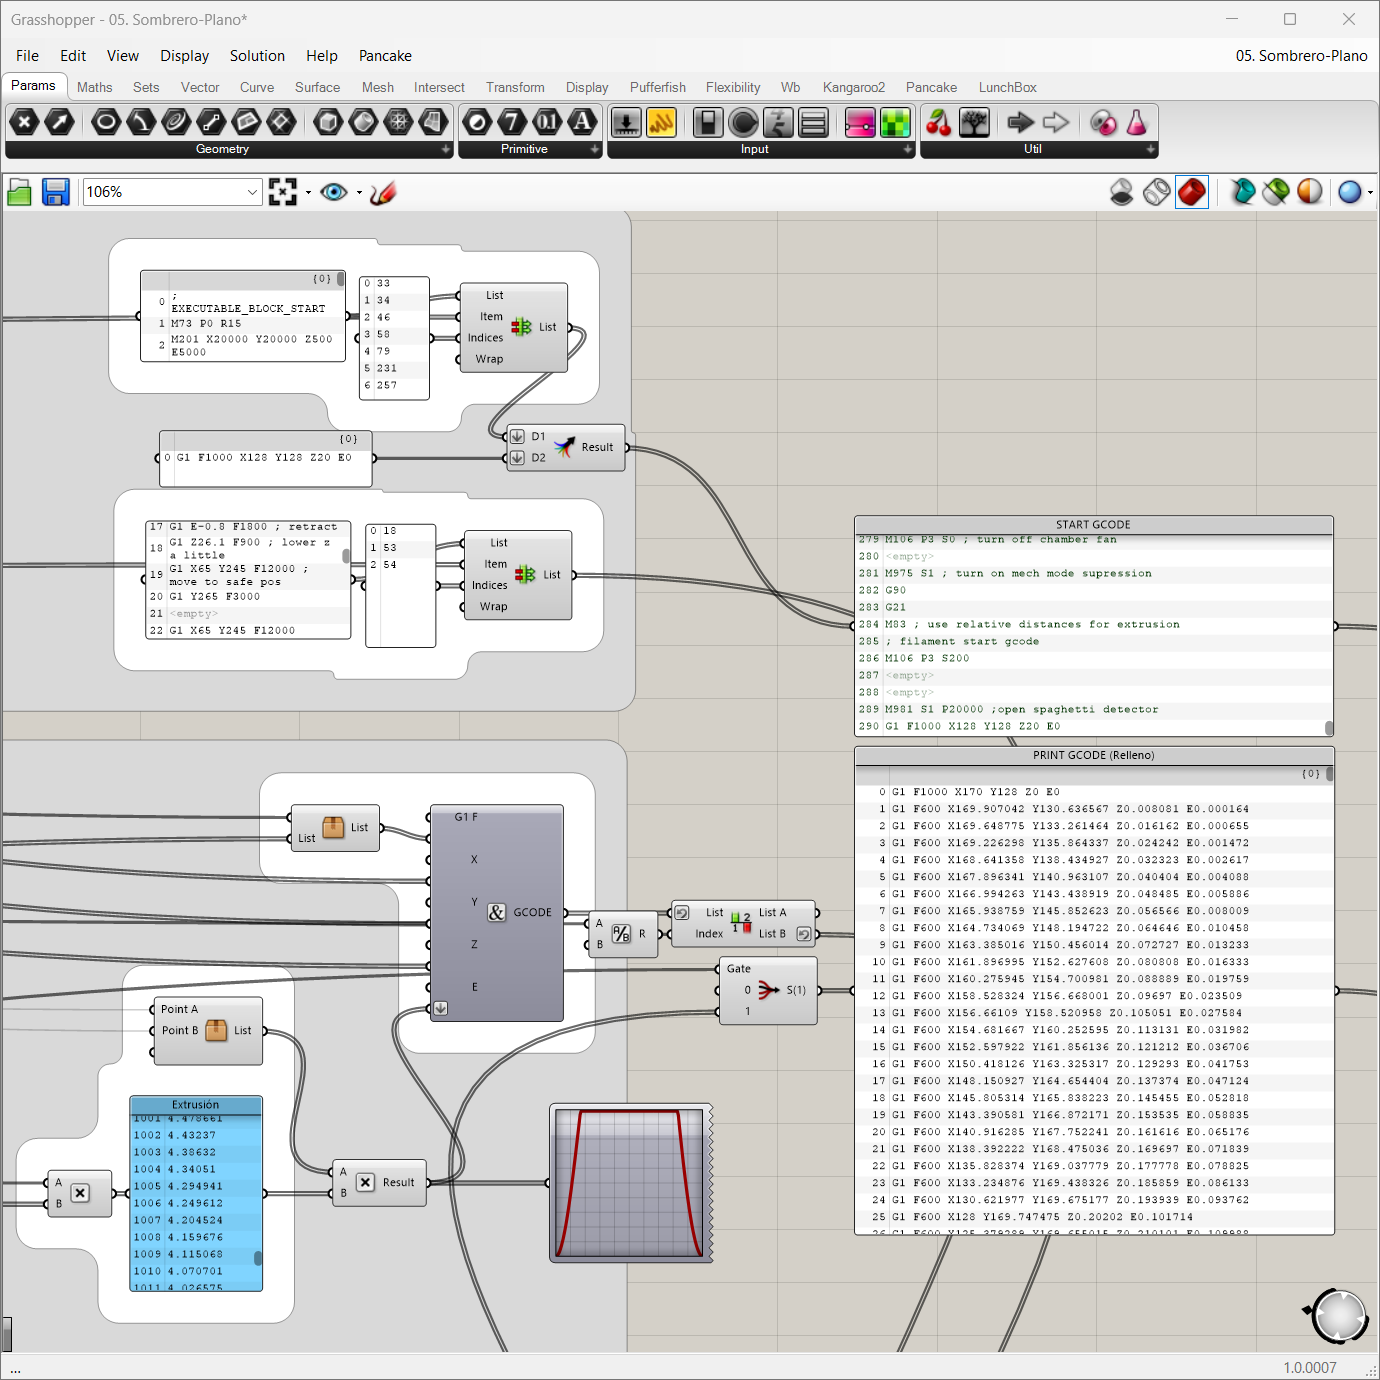
Task: Select the Circle parameter icon
Action: pyautogui.click(x=106, y=123)
